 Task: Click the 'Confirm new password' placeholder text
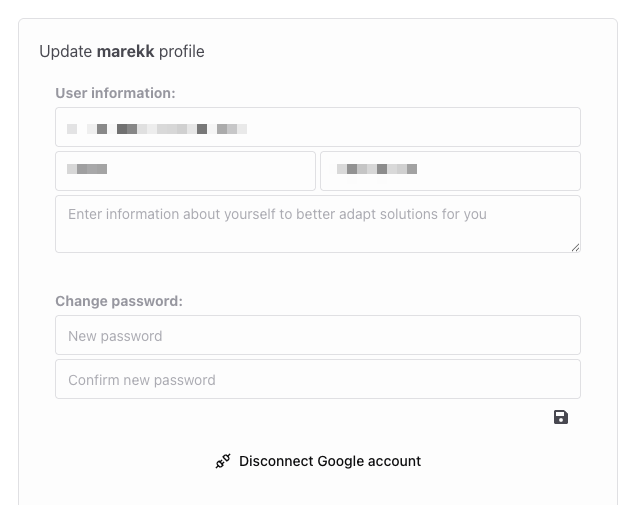point(142,380)
